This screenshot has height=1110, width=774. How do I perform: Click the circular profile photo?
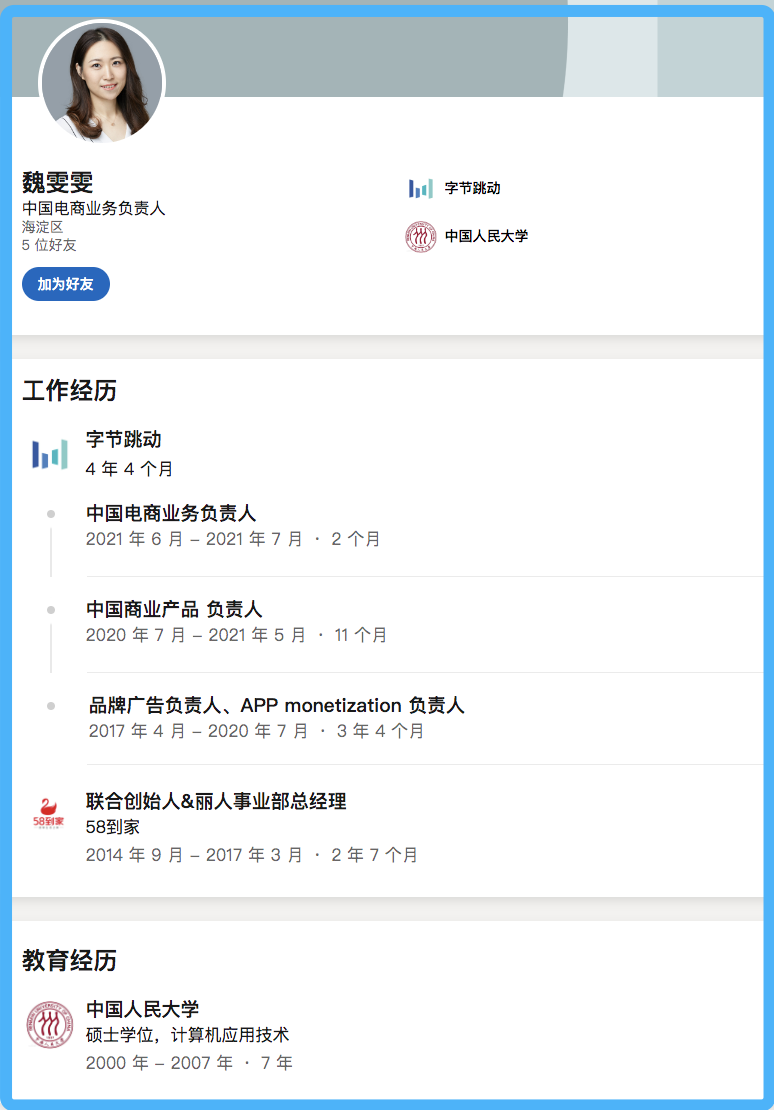(101, 82)
